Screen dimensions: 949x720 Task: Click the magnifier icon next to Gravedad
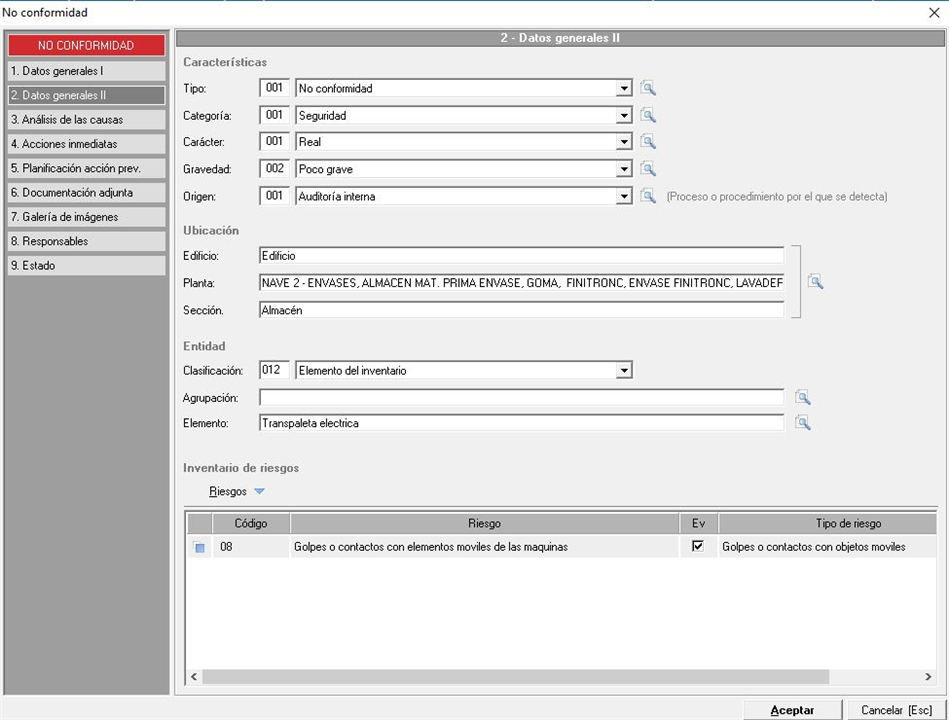coord(648,169)
